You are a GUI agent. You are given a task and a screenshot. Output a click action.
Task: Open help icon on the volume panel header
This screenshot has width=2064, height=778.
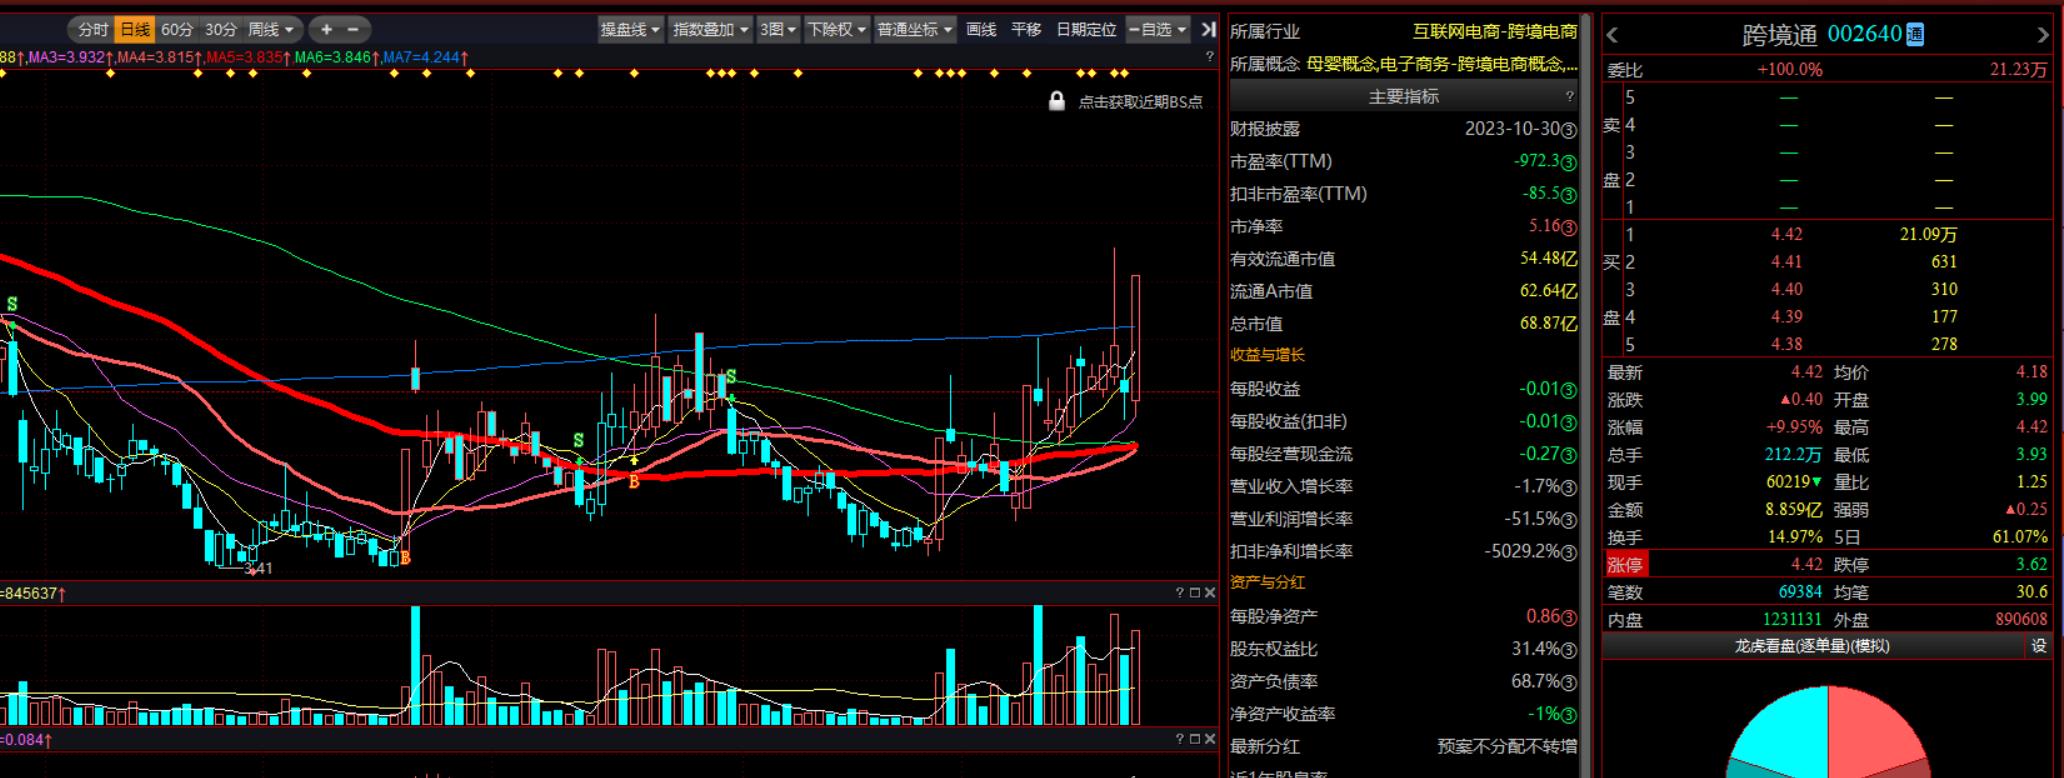(1179, 593)
